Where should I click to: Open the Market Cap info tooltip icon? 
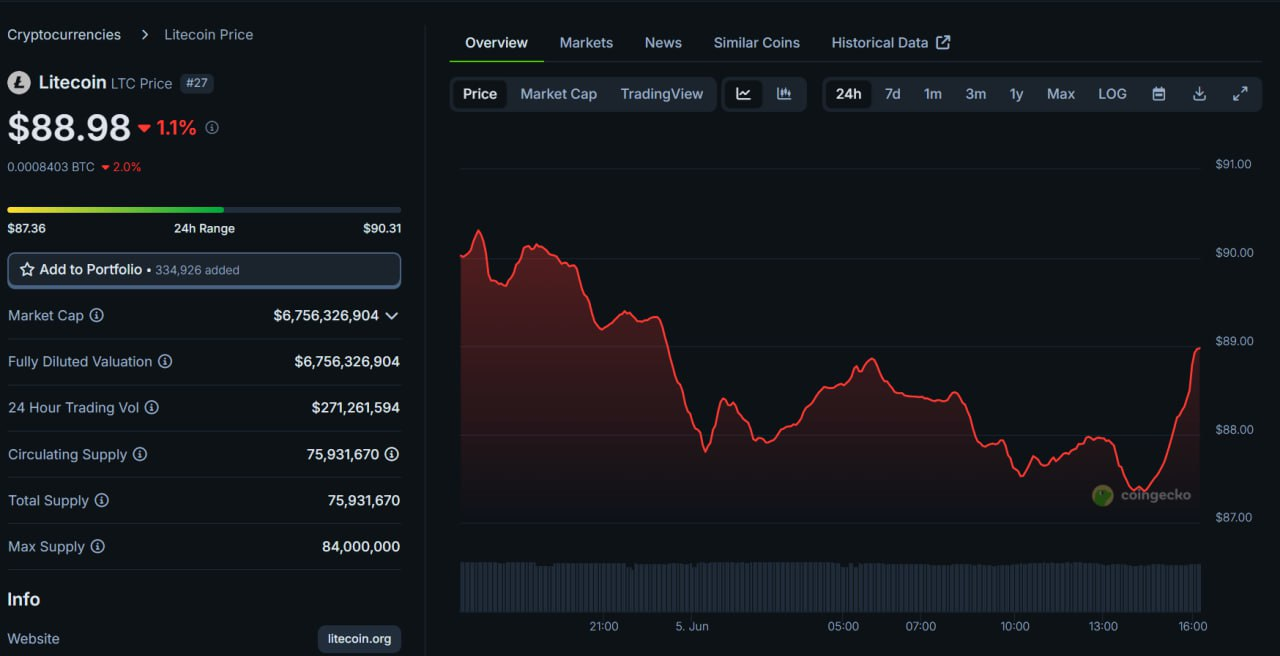coord(97,315)
